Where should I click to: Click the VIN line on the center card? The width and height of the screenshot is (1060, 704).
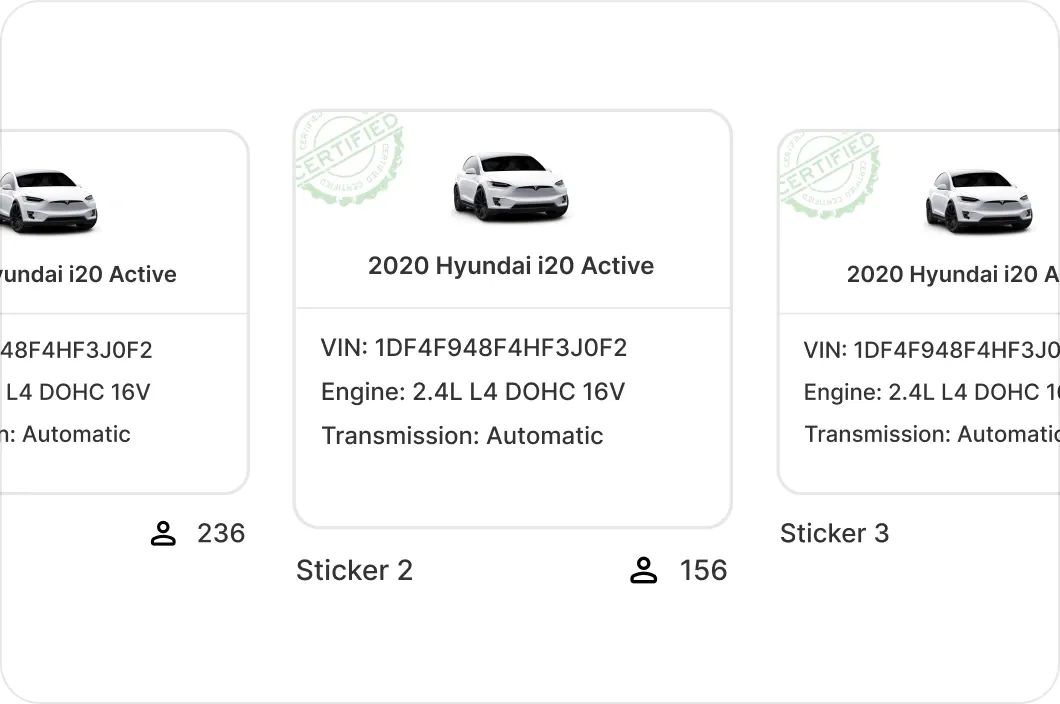[x=474, y=348]
